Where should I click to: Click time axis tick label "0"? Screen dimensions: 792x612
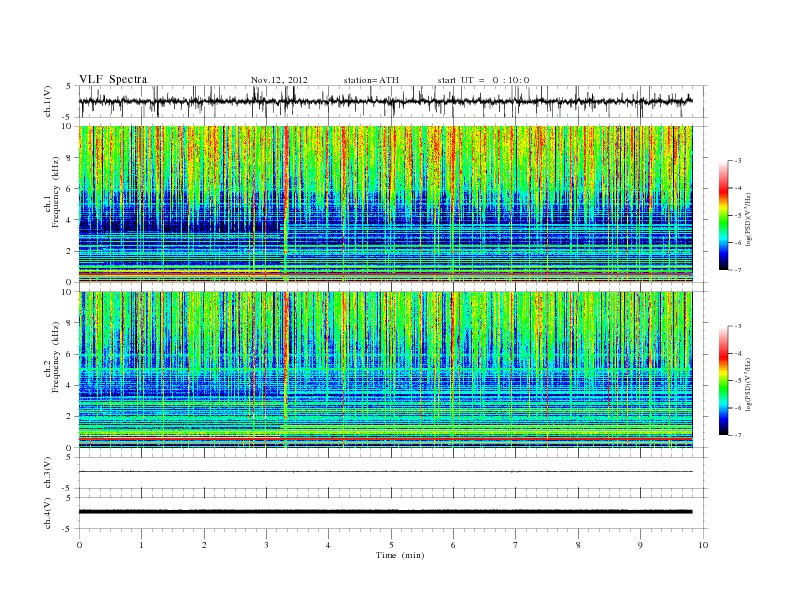79,545
